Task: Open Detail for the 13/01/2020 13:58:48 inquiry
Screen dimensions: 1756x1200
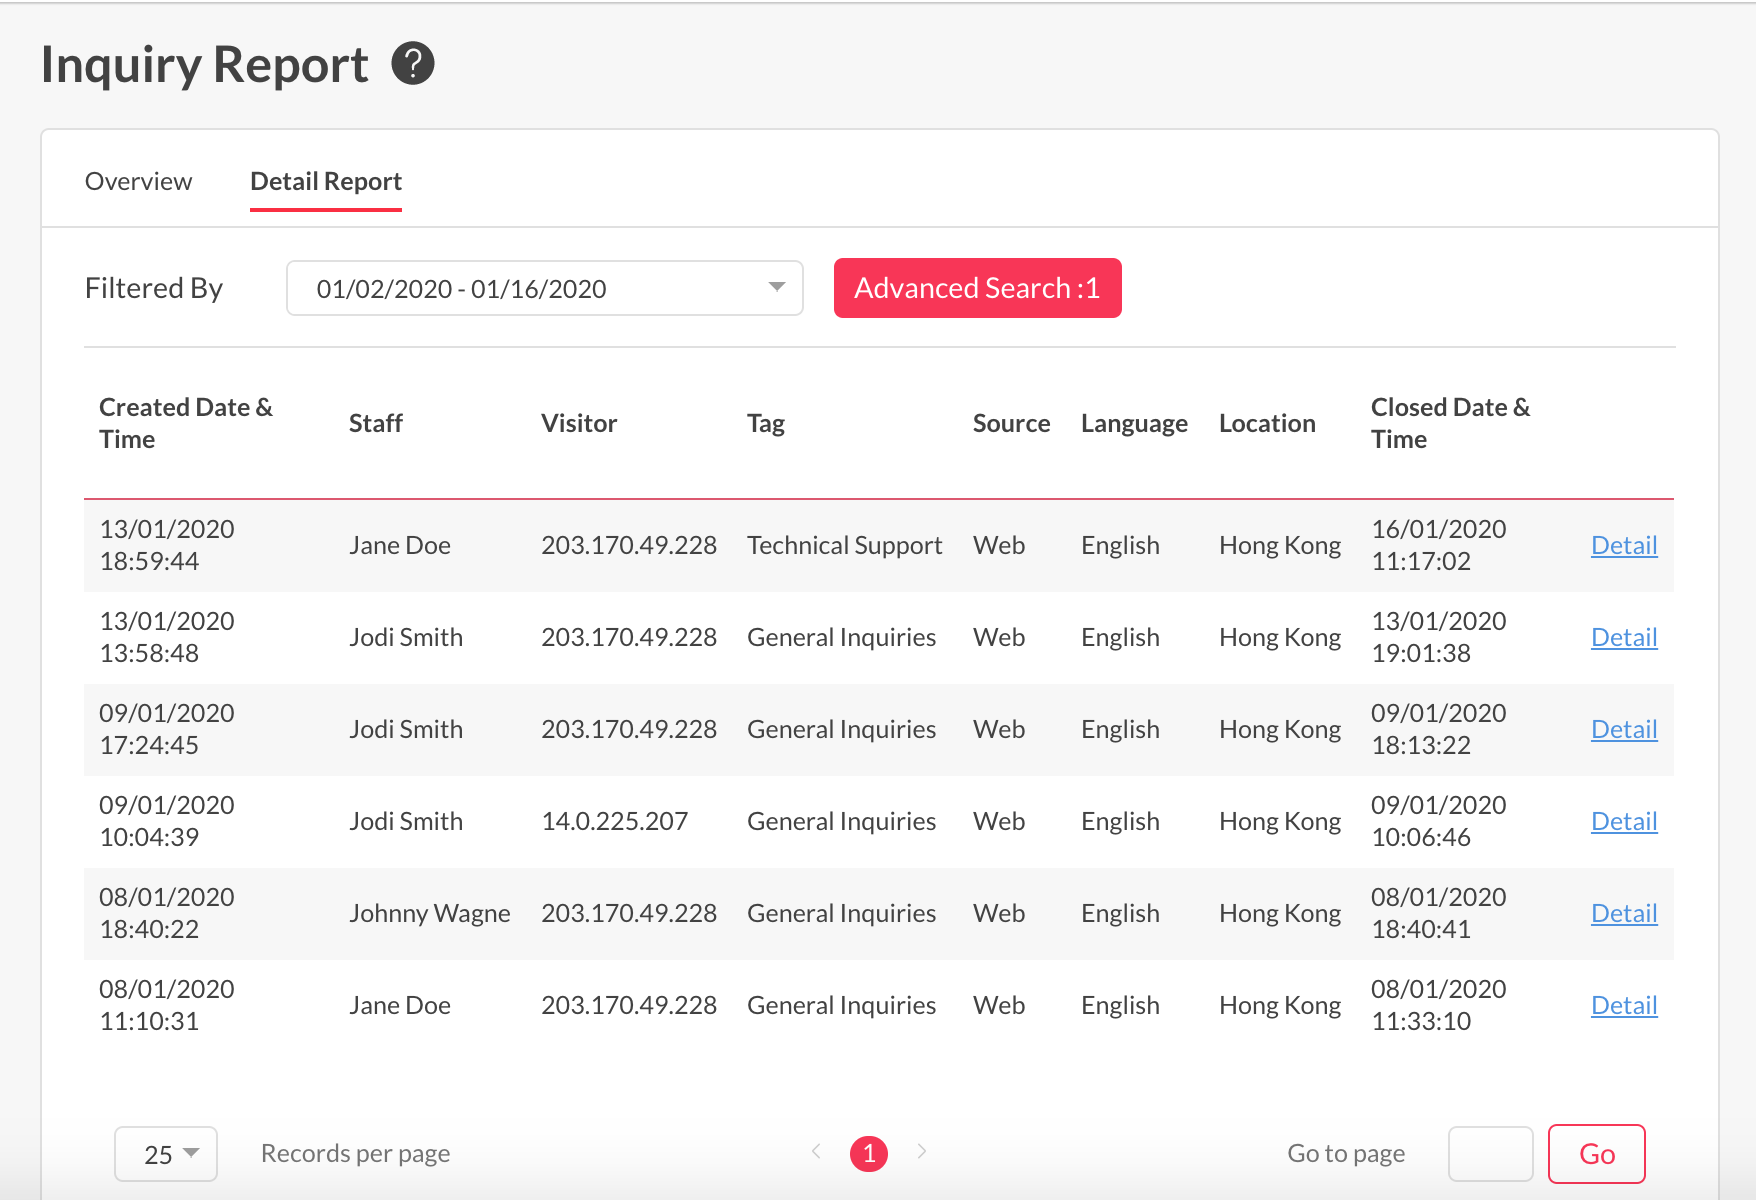Action: pyautogui.click(x=1624, y=637)
